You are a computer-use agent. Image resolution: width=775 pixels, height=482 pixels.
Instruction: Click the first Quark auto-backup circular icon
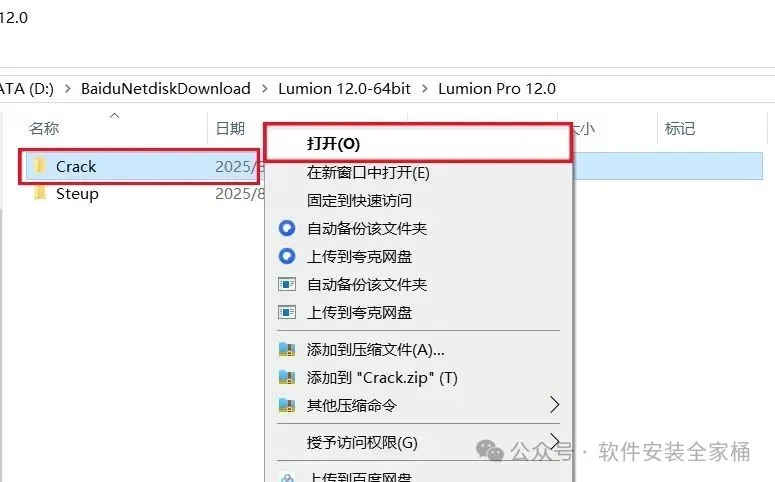pos(287,228)
